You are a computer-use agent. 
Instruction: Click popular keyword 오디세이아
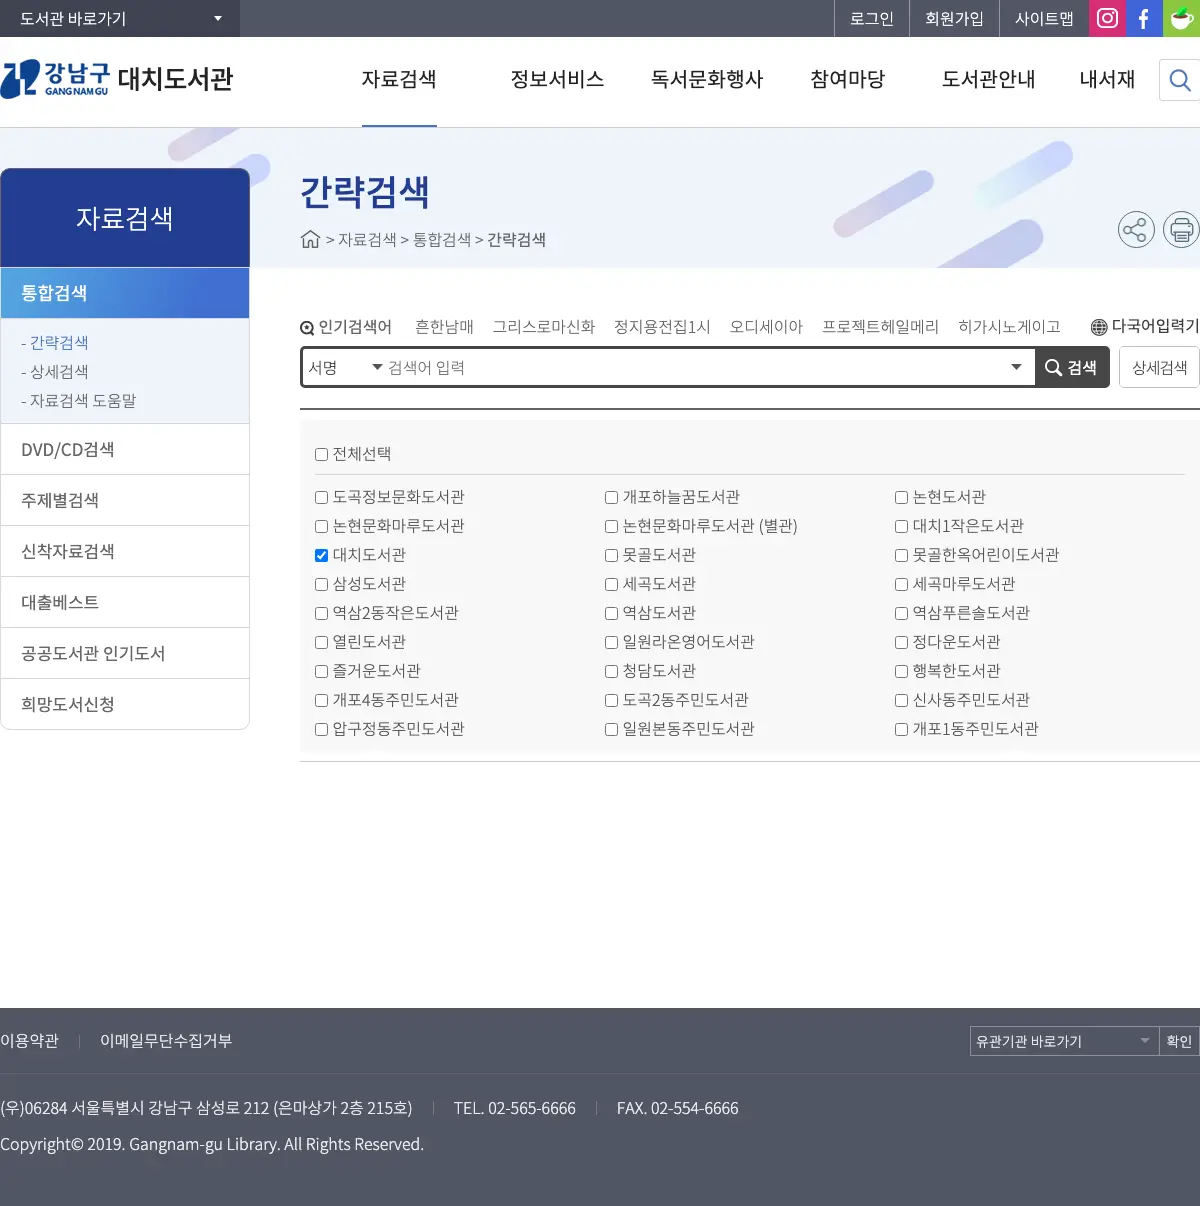click(766, 326)
